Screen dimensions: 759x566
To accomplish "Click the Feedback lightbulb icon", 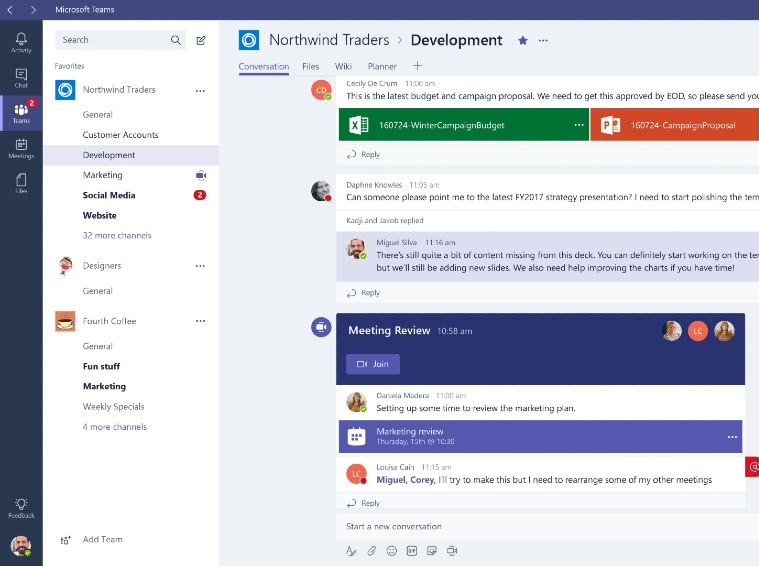I will pos(21,508).
